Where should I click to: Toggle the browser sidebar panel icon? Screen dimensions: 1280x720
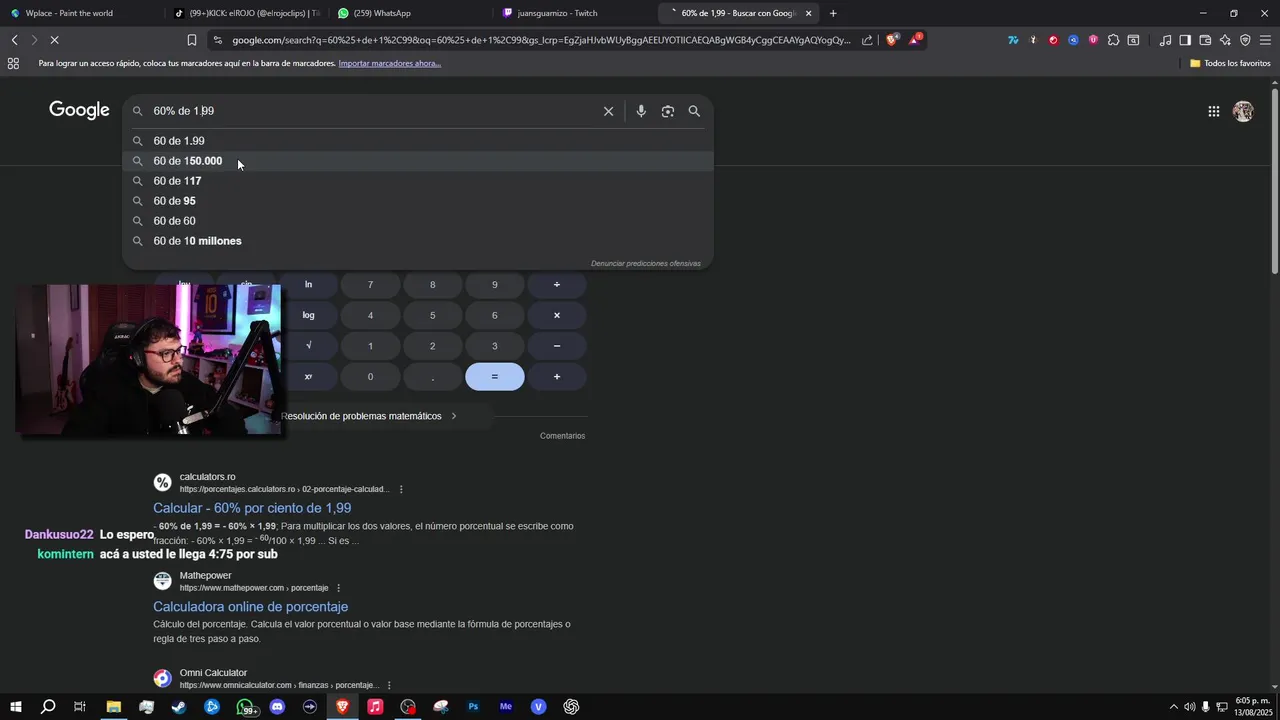(1185, 40)
